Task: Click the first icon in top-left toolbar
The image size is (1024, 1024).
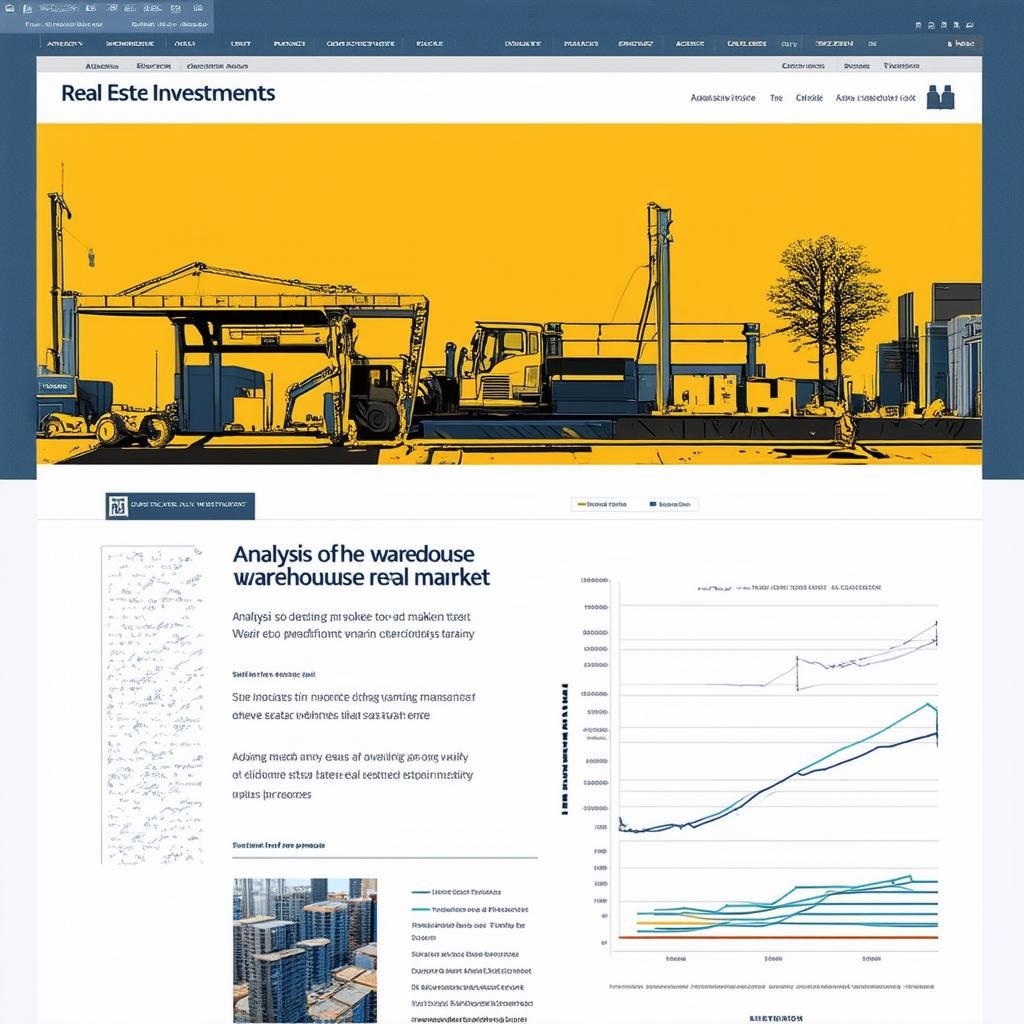Action: [x=10, y=9]
